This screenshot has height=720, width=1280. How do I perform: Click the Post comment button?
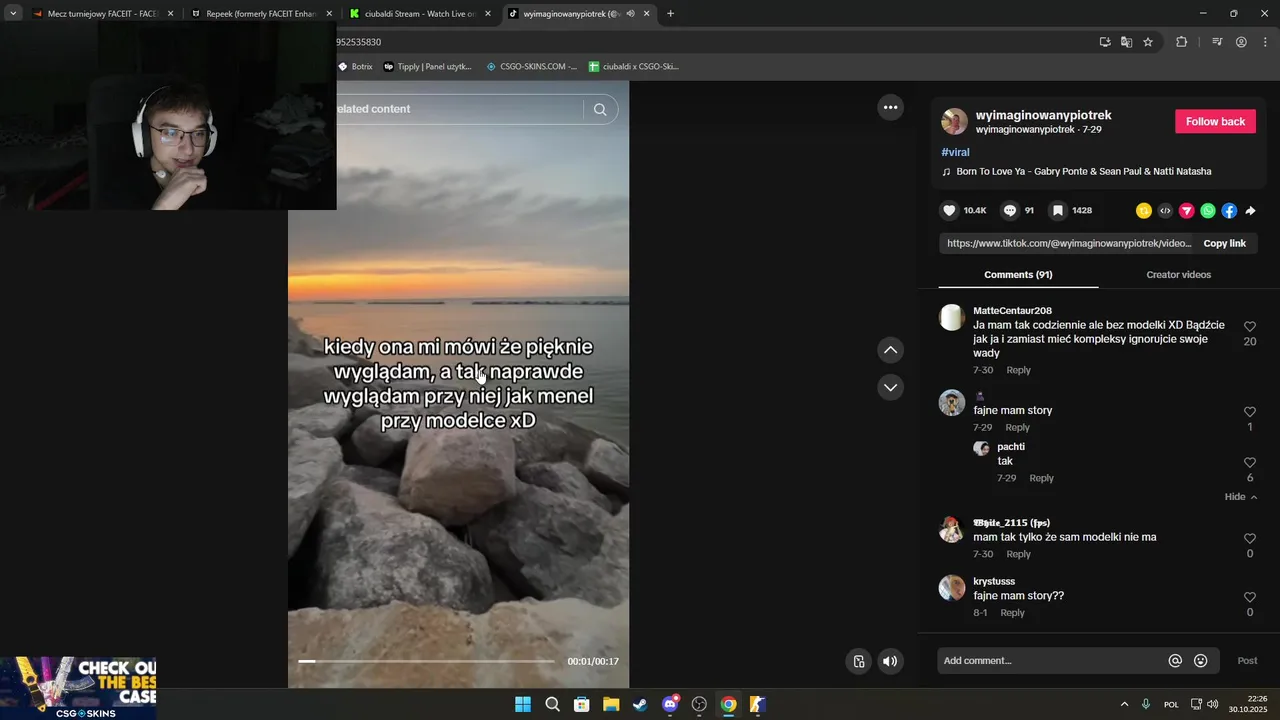(x=1247, y=661)
